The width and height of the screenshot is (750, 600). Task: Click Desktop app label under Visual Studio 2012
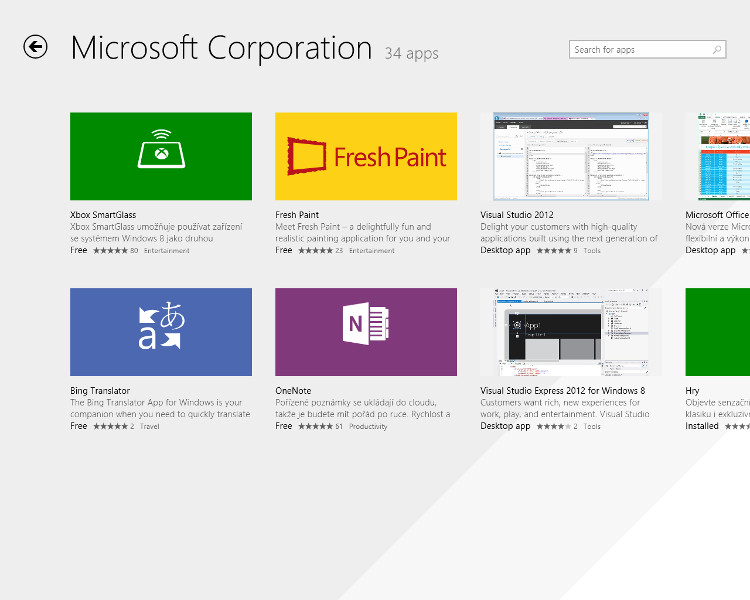pyautogui.click(x=505, y=250)
